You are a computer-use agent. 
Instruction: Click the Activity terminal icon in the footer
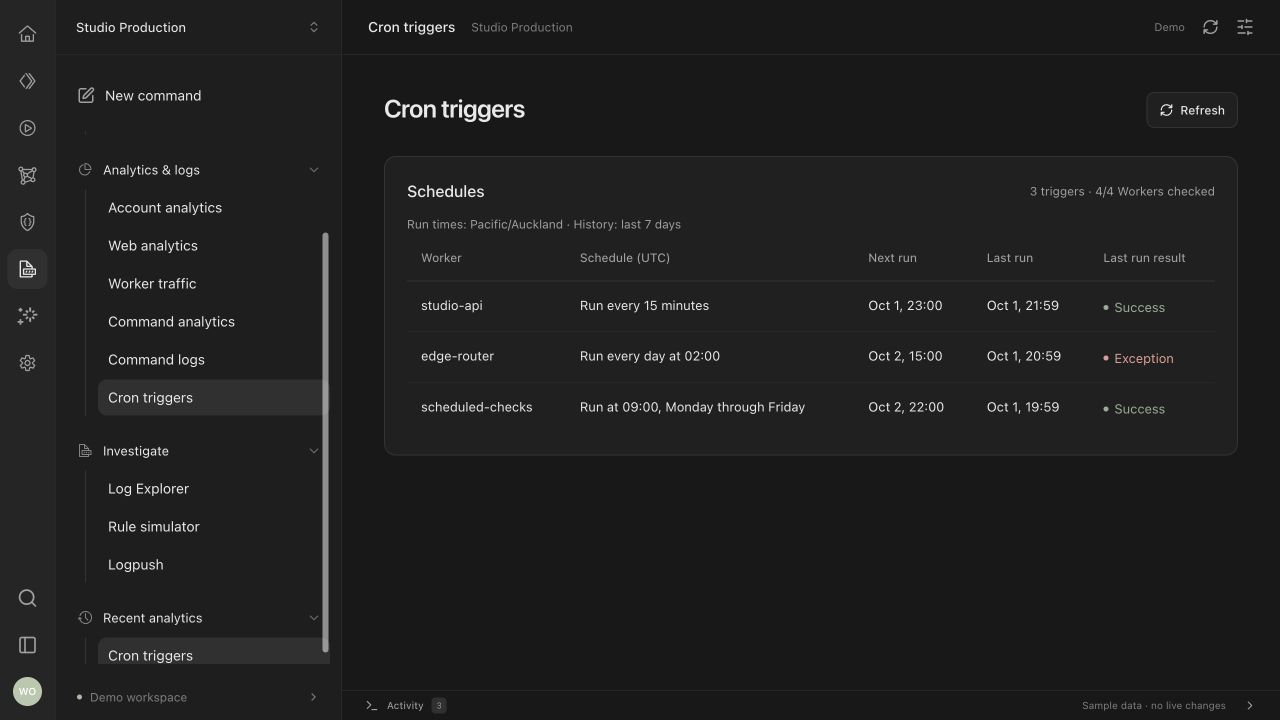click(372, 705)
